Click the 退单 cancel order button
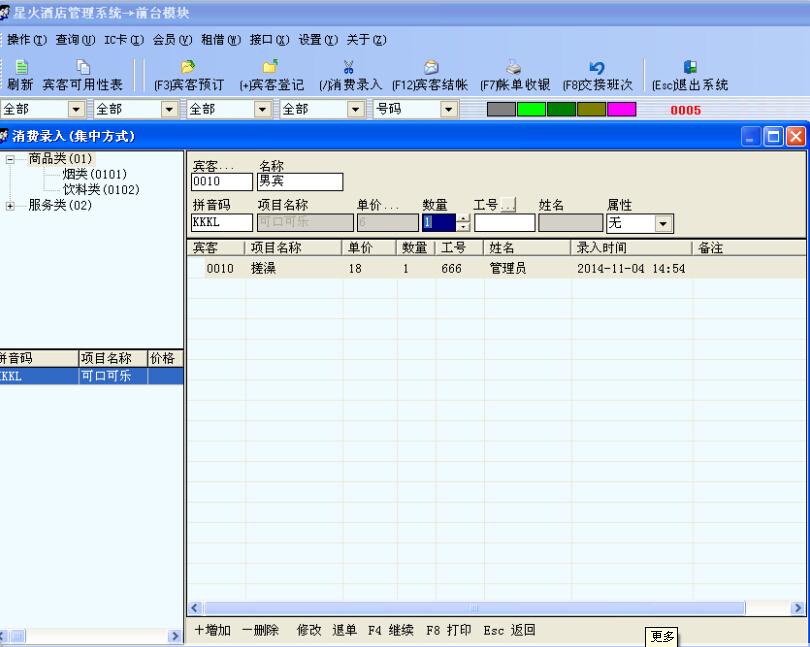Image resolution: width=810 pixels, height=647 pixels. pyautogui.click(x=345, y=630)
